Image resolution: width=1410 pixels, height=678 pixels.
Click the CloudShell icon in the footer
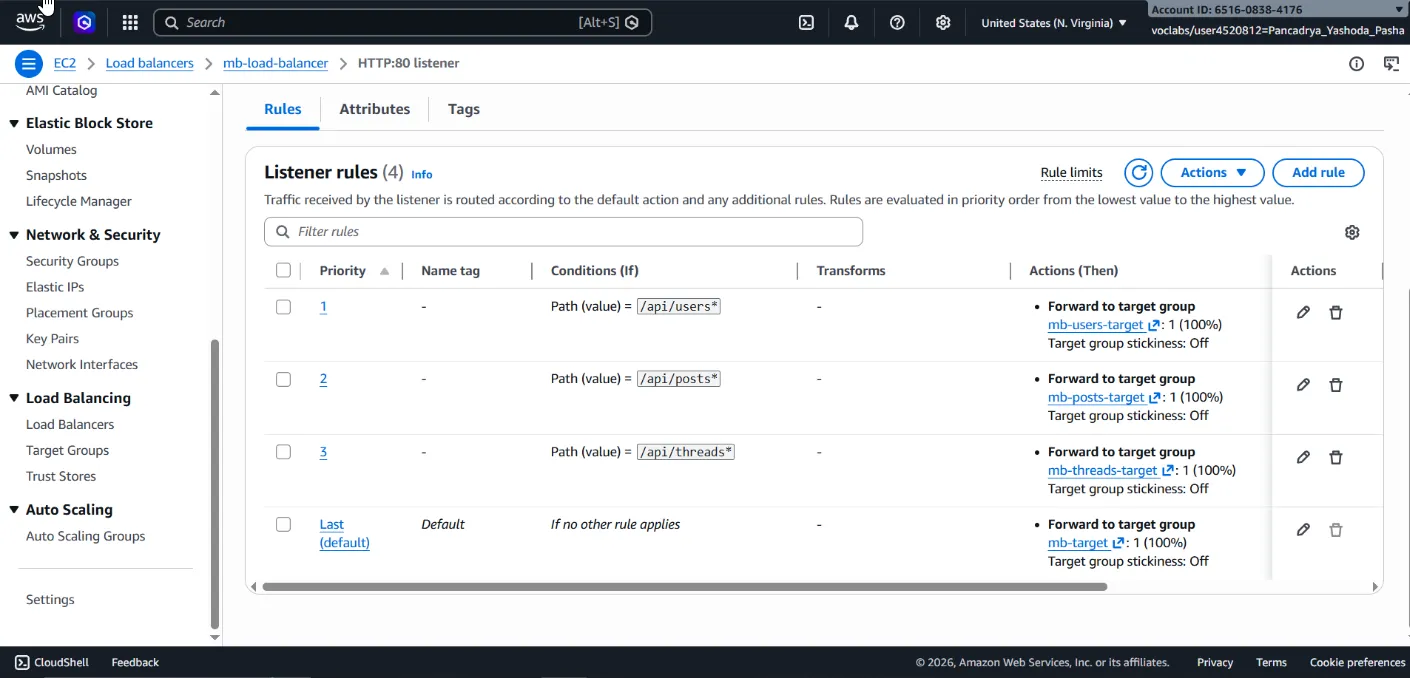[x=22, y=662]
